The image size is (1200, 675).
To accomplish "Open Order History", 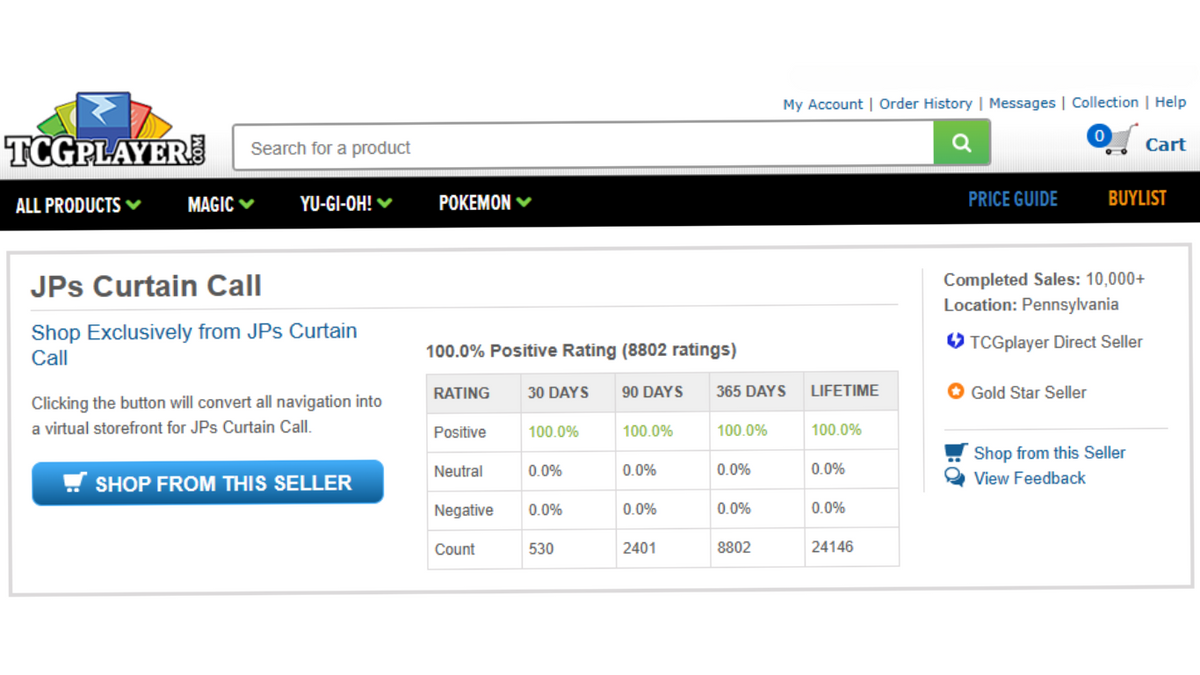I will 925,103.
